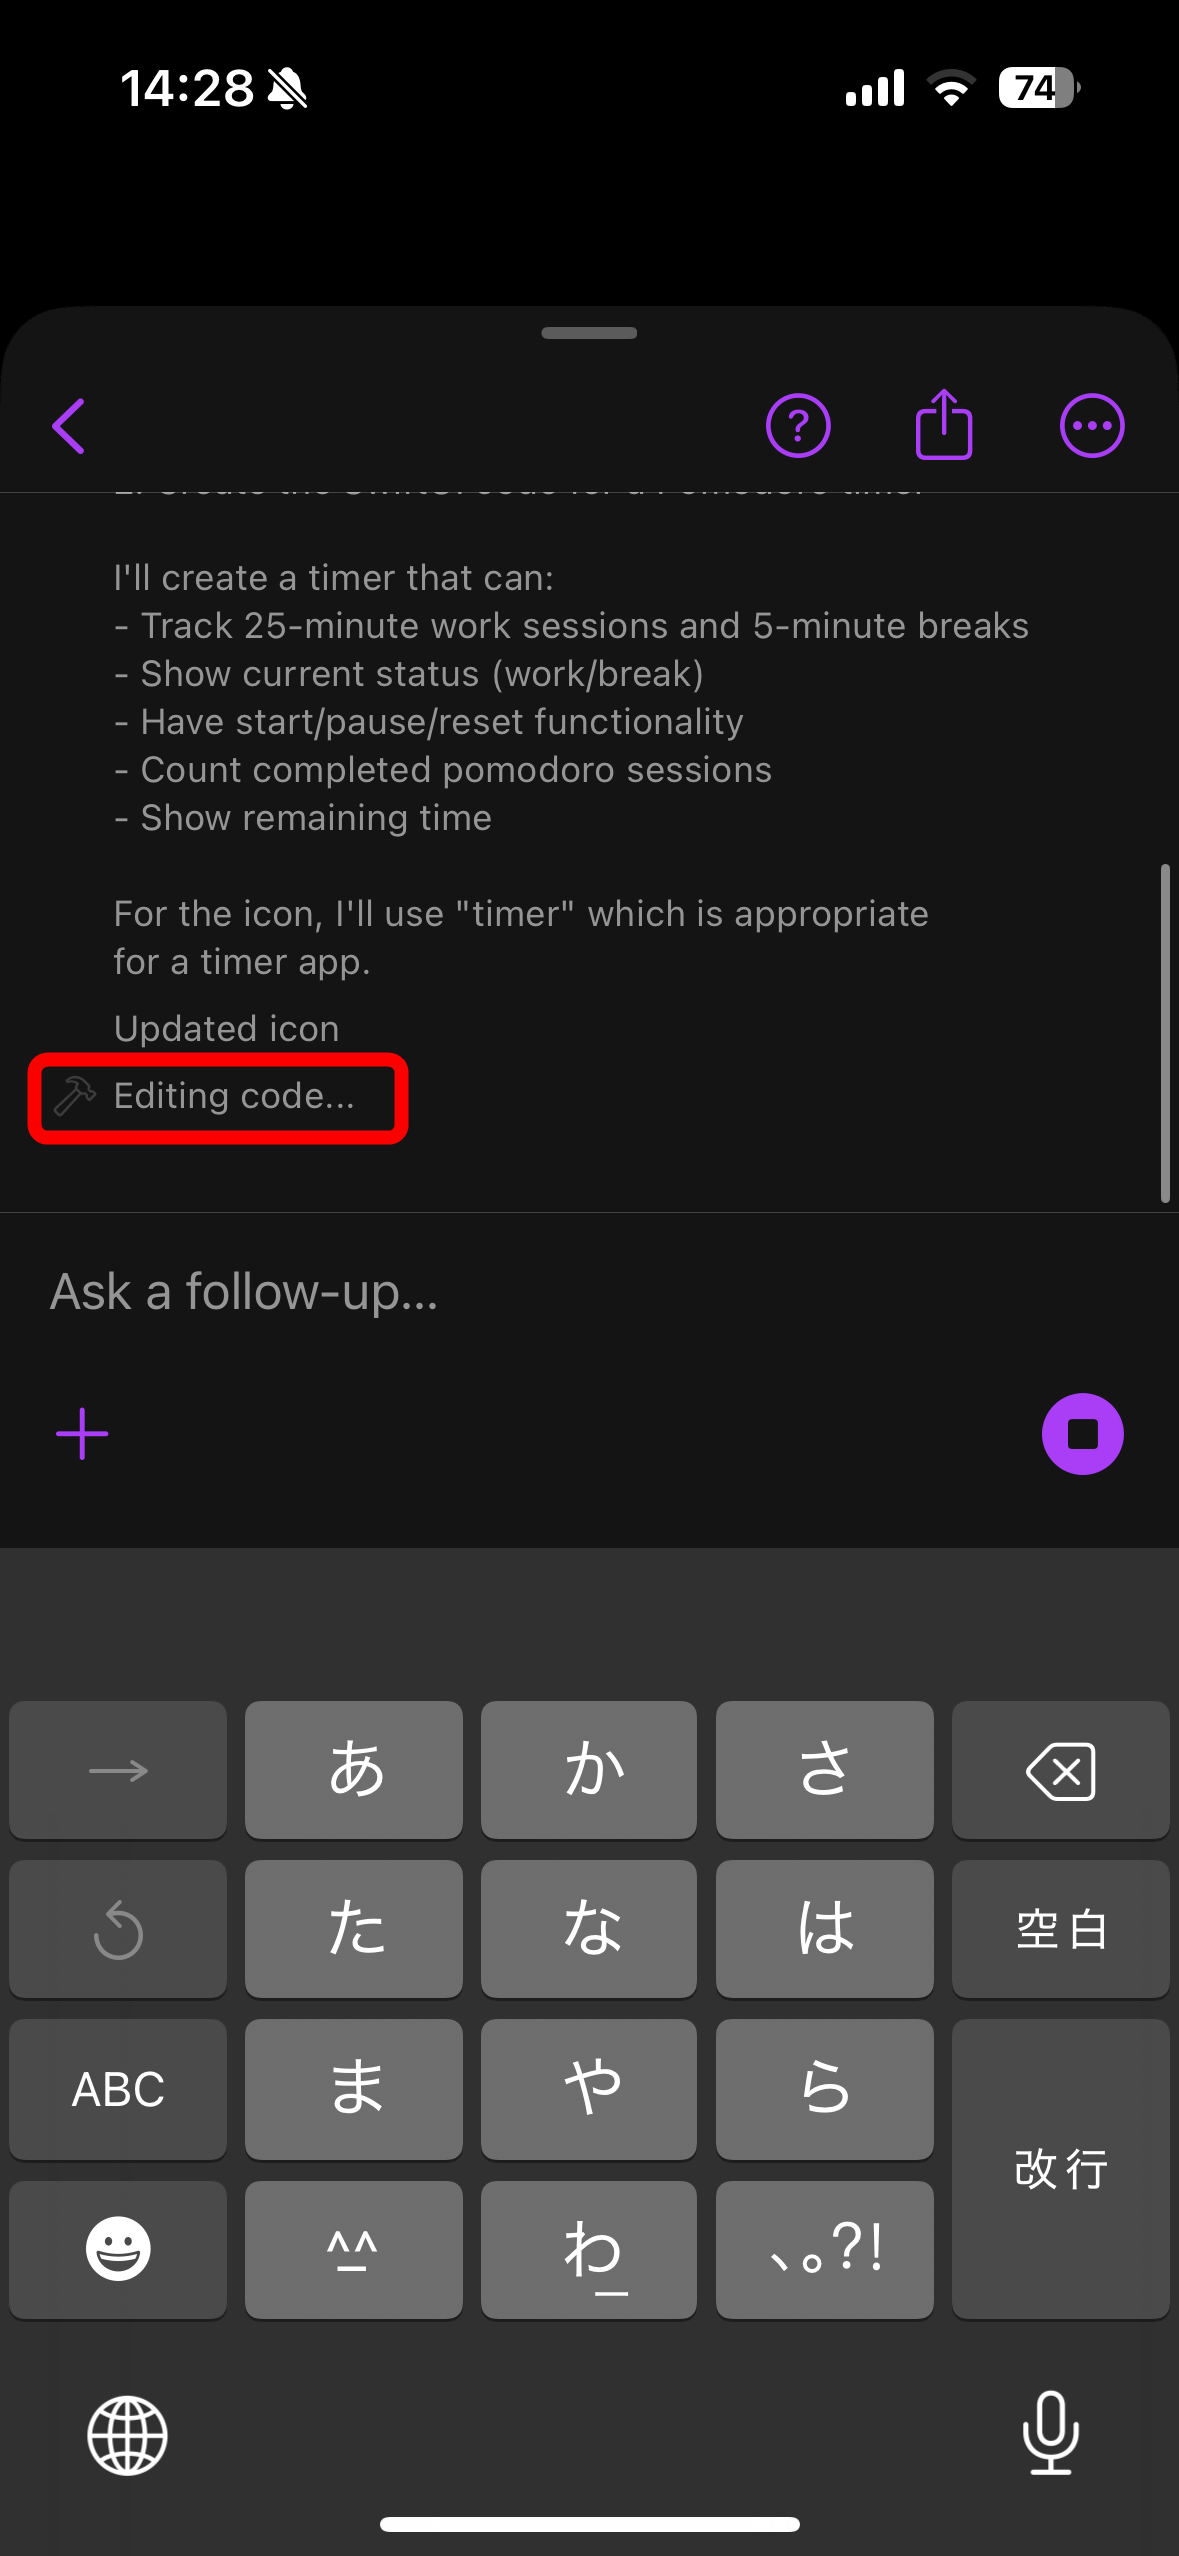1179x2556 pixels.
Task: Tap the right arrow key on keyboard
Action: click(x=118, y=1770)
